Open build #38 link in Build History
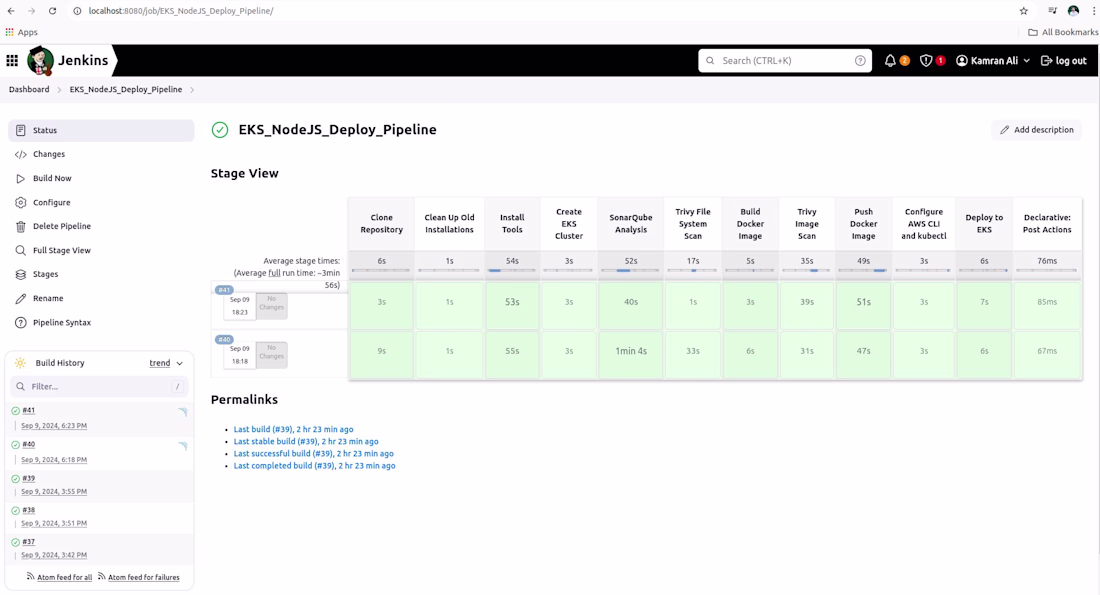1100x595 pixels. click(x=29, y=510)
